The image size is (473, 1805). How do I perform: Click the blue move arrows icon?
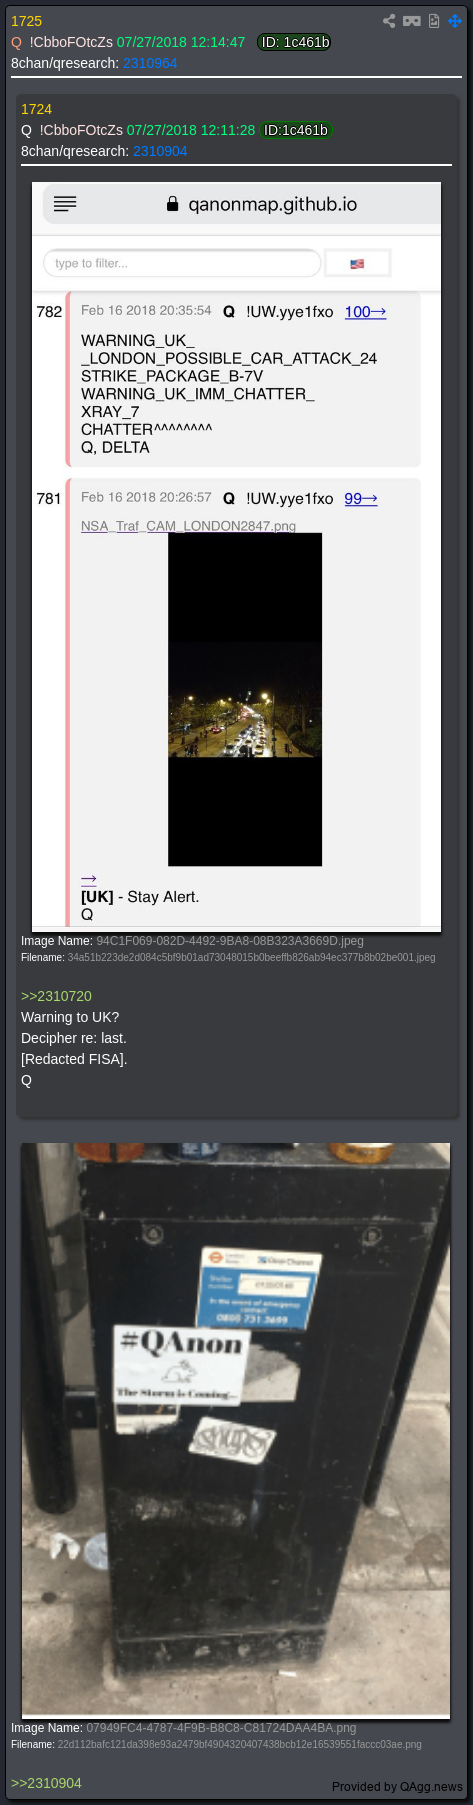(x=455, y=21)
